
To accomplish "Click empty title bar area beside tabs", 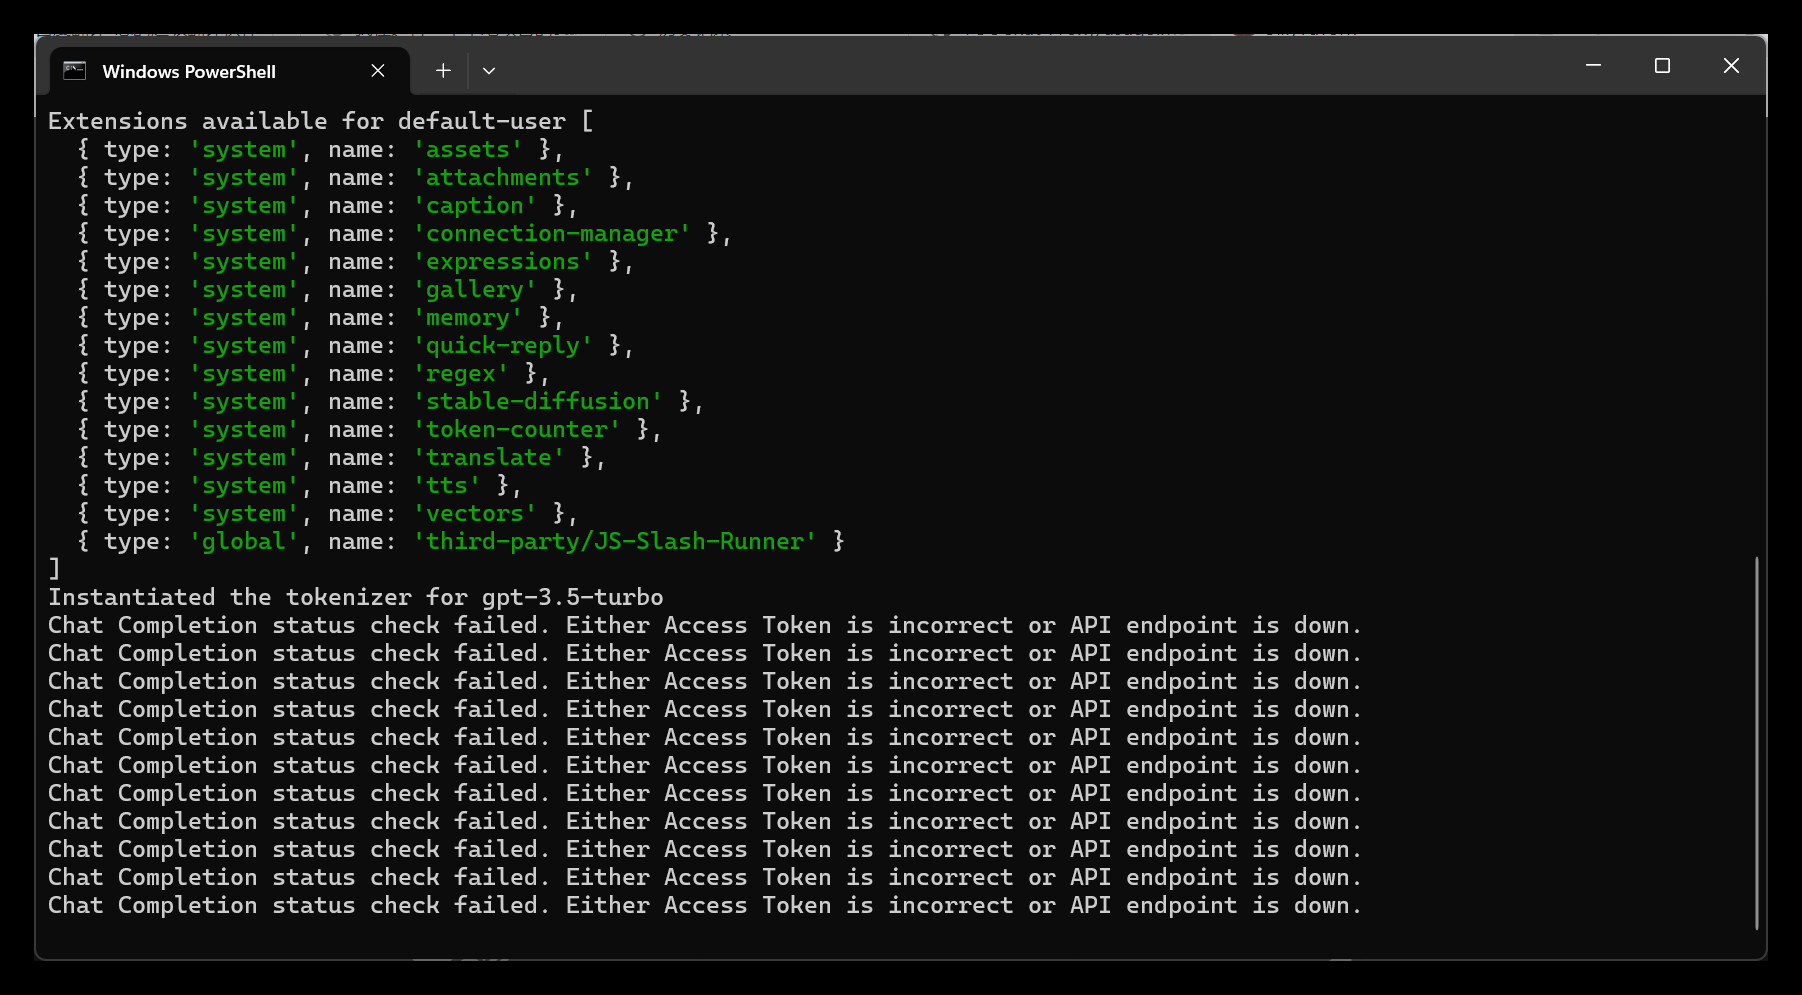I will pyautogui.click(x=1000, y=68).
